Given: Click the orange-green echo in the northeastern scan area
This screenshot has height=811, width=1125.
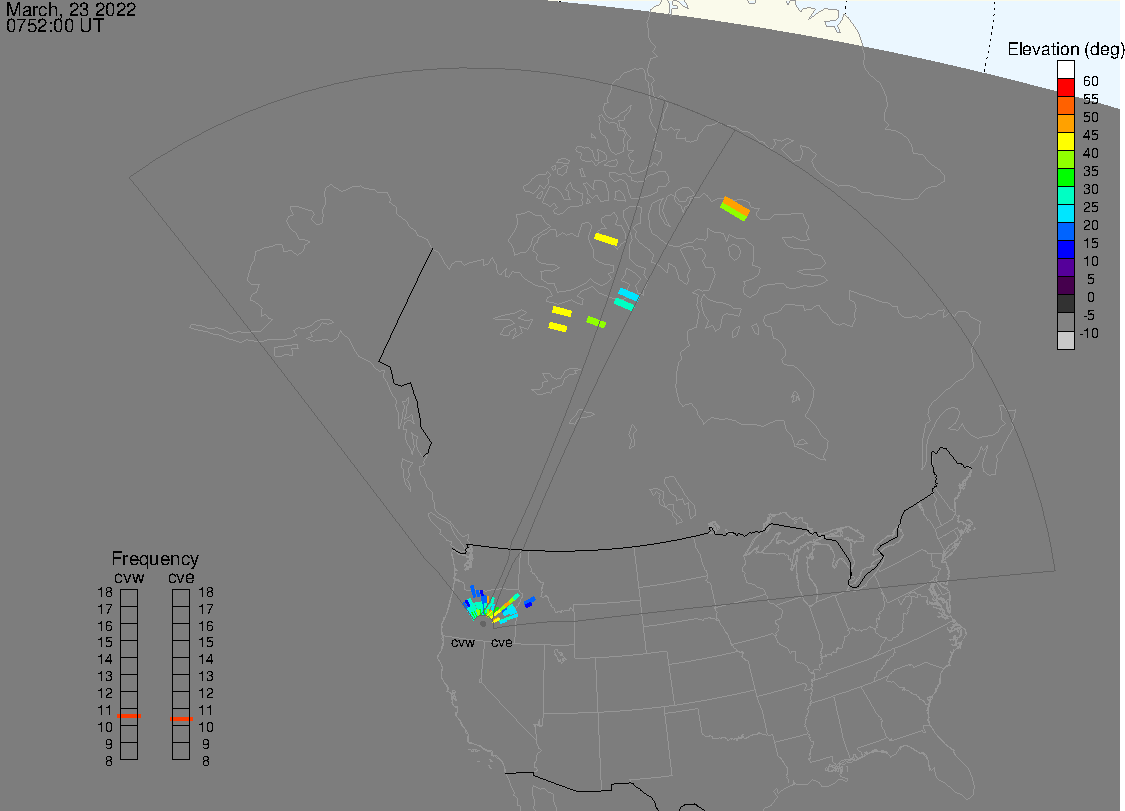Looking at the screenshot, I should (x=735, y=208).
